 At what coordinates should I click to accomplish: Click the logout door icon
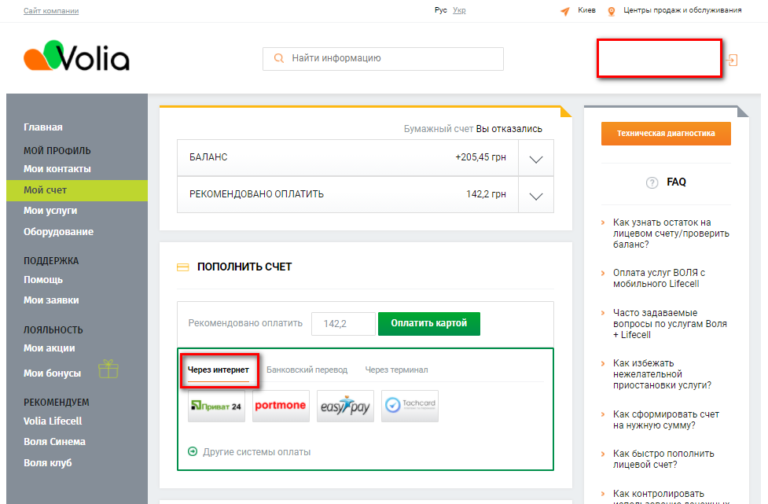click(x=732, y=60)
